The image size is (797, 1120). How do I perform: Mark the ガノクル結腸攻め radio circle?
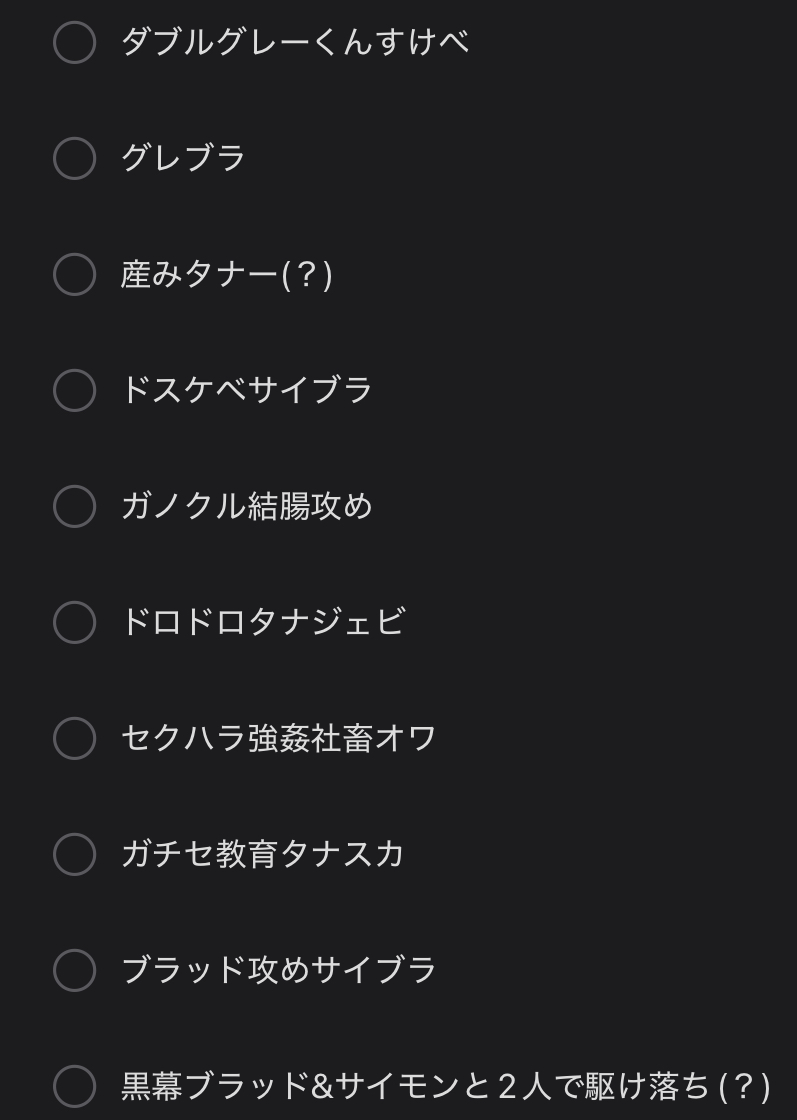pos(74,506)
